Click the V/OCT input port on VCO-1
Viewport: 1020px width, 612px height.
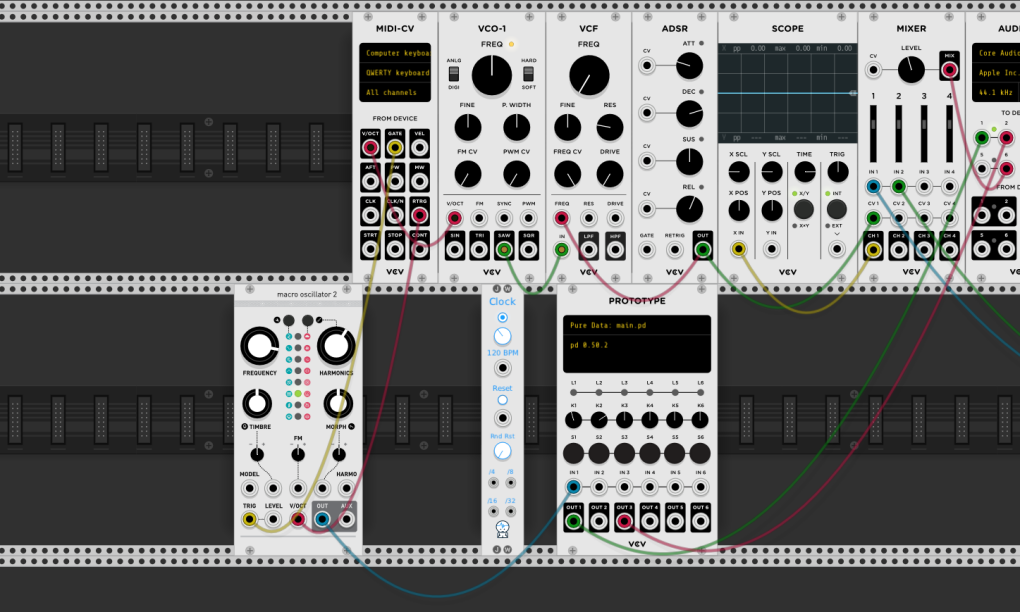(455, 219)
